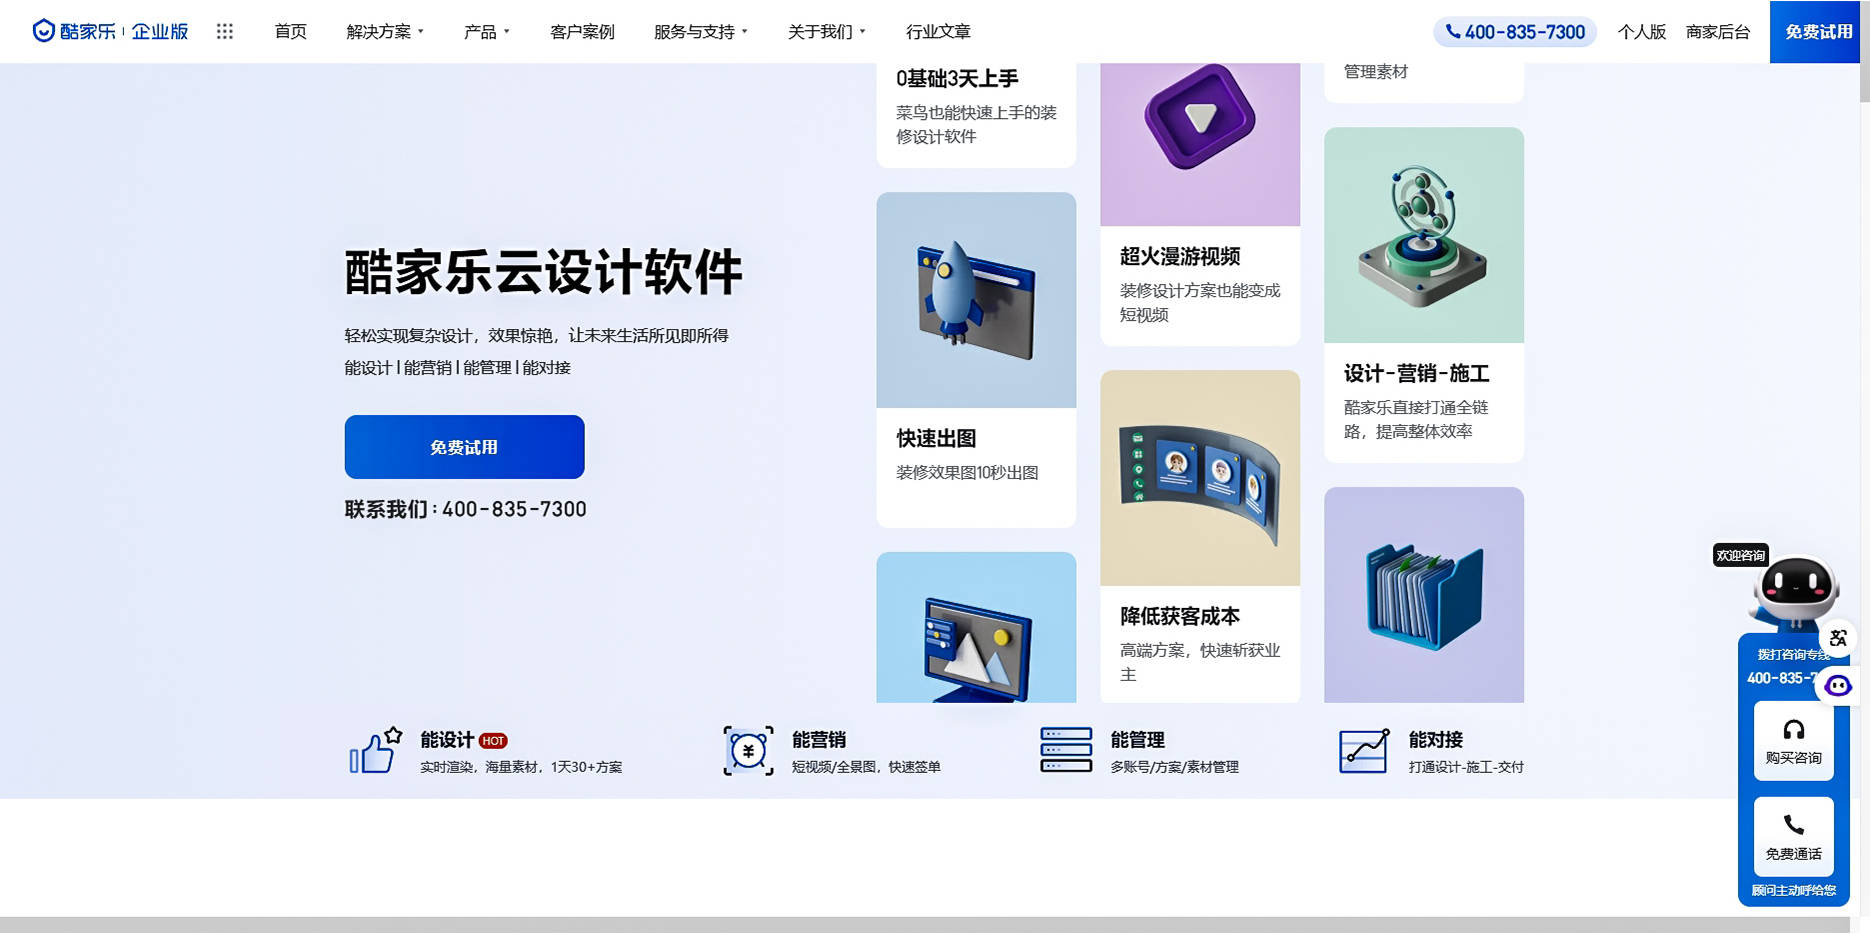Viewport: 1870px width, 934px height.
Task: Expand the 解决方案 dropdown menu
Action: tap(385, 32)
